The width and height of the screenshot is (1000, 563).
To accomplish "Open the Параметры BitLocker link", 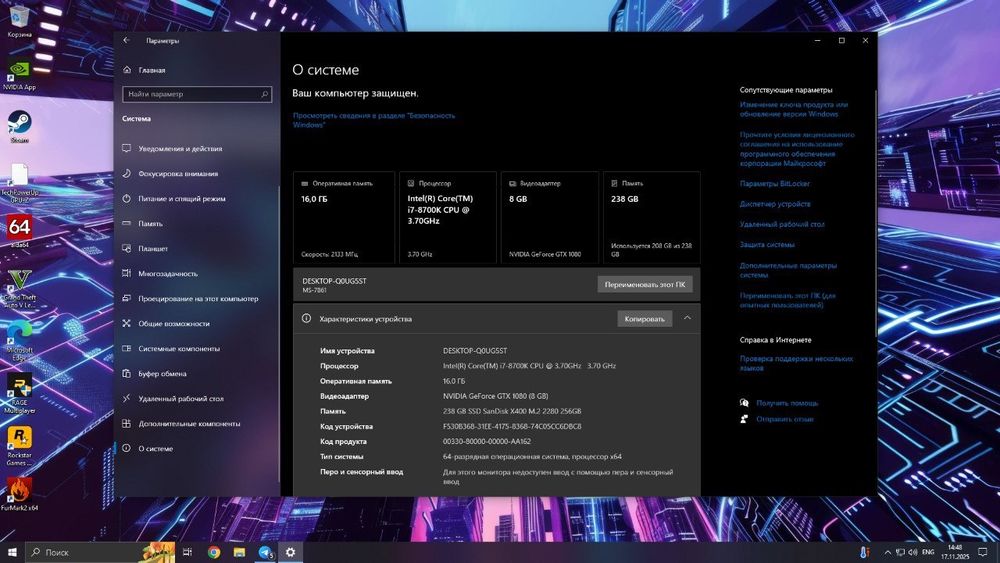I will 775,184.
